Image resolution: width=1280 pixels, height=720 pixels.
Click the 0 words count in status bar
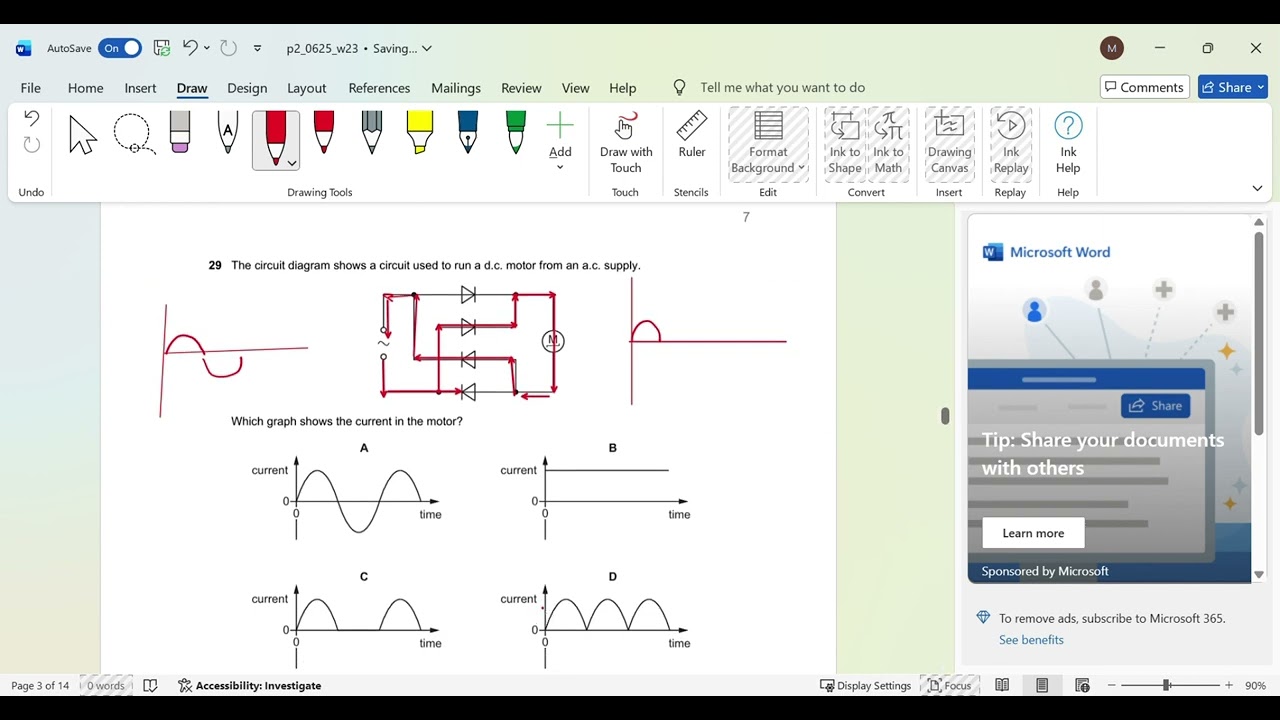point(106,686)
